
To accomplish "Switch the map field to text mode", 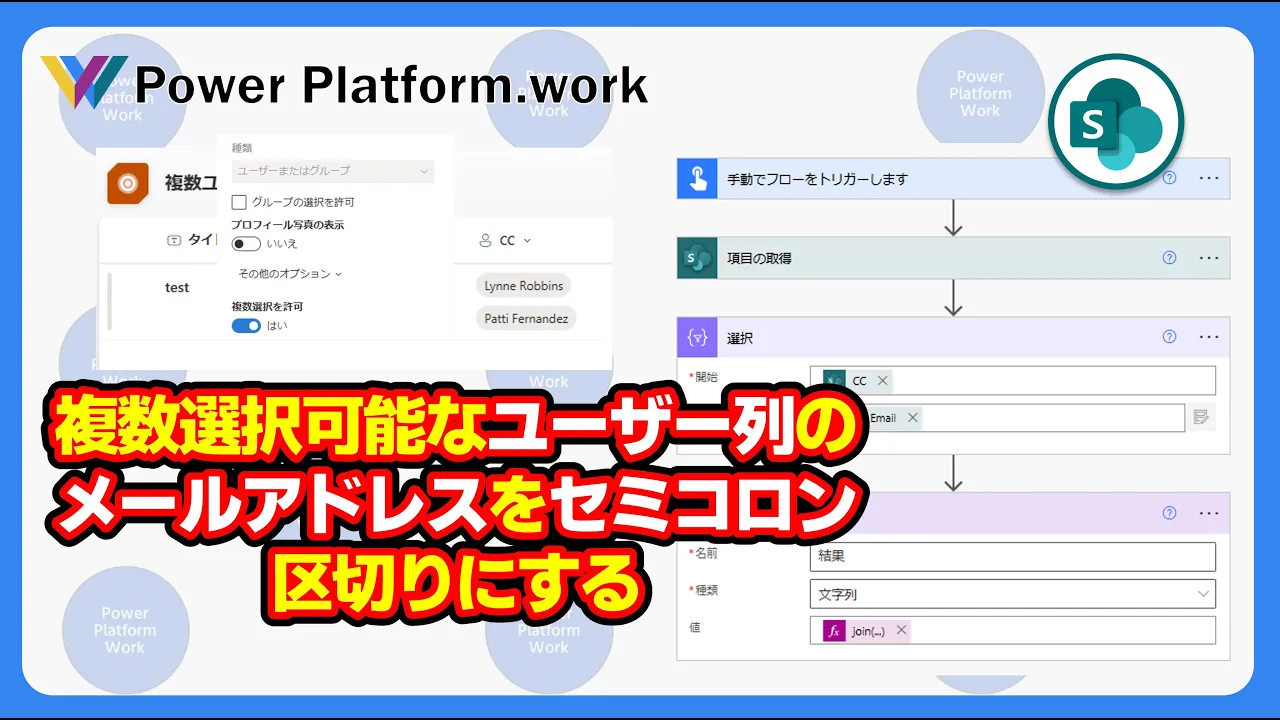I will tap(1202, 418).
